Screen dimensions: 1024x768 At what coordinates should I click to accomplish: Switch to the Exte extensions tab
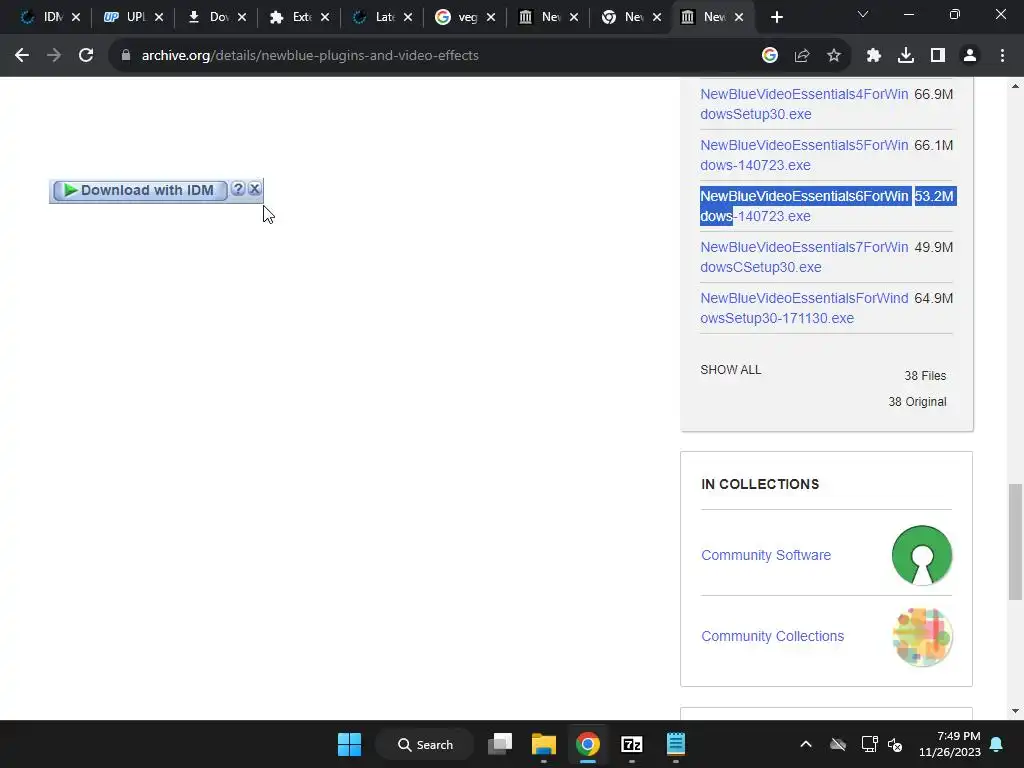tap(291, 17)
